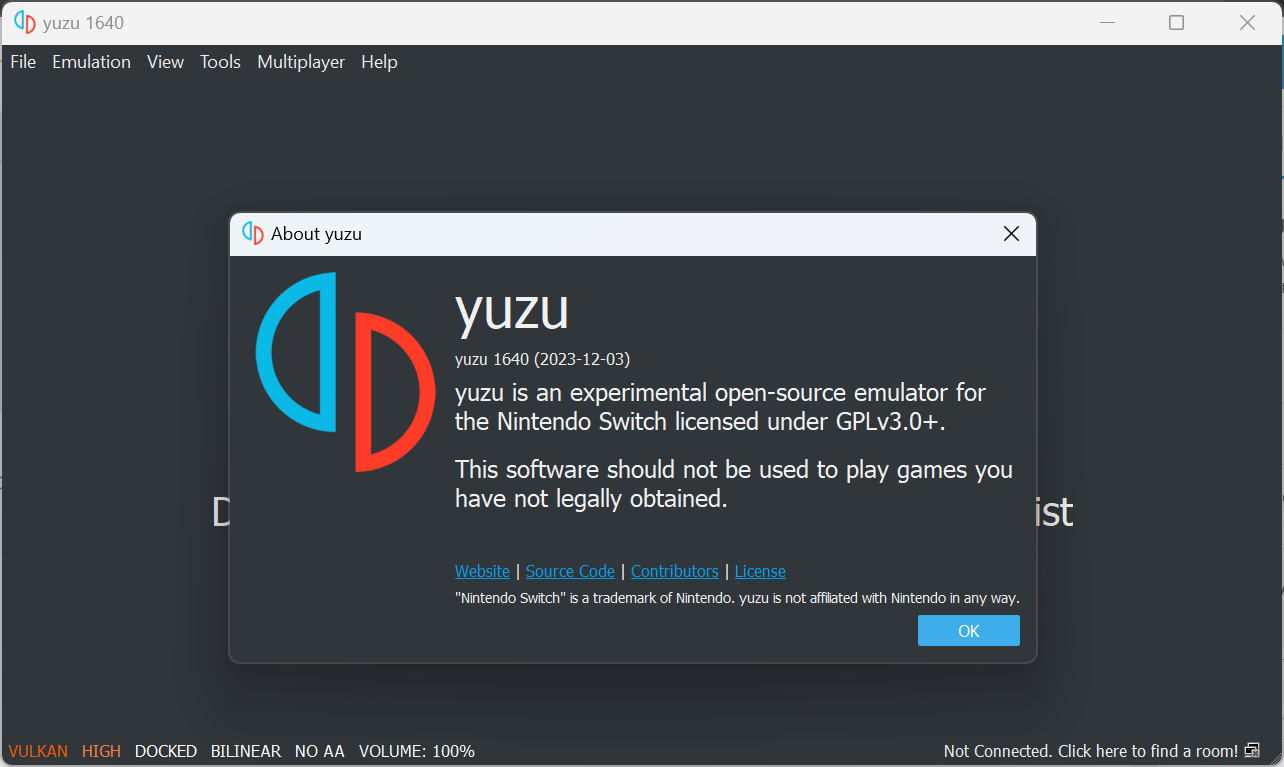Open the Tools menu
The height and width of the screenshot is (767, 1284).
click(220, 62)
